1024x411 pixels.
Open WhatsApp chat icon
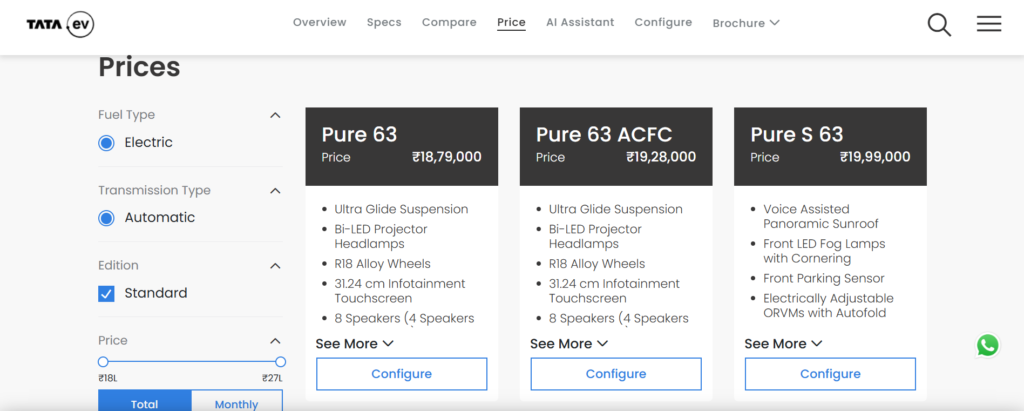(987, 345)
